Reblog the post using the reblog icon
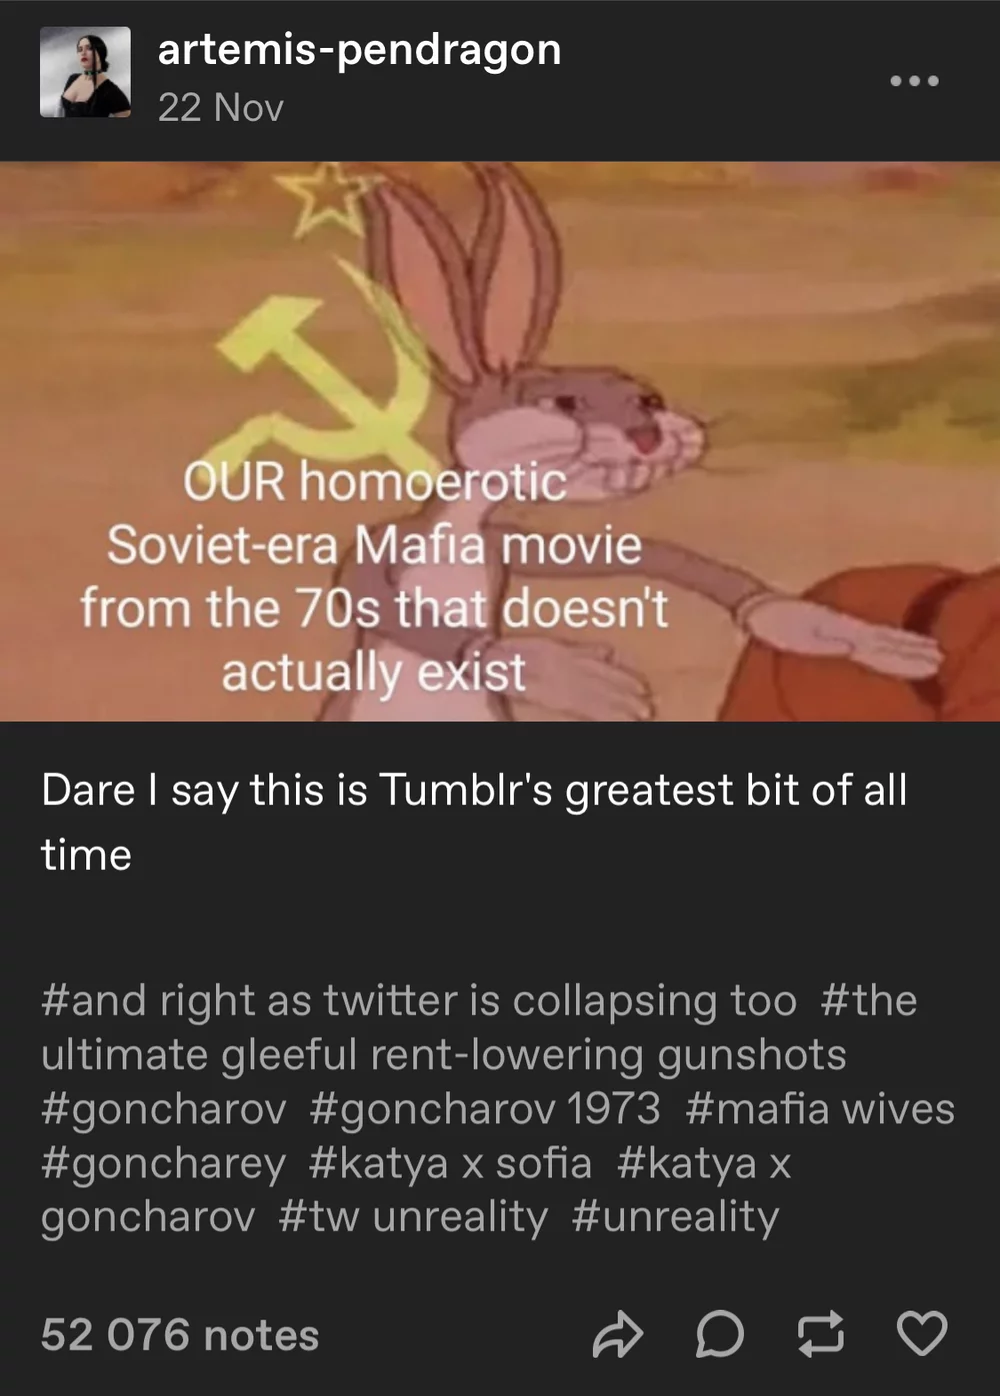The width and height of the screenshot is (1000, 1396). 820,1334
